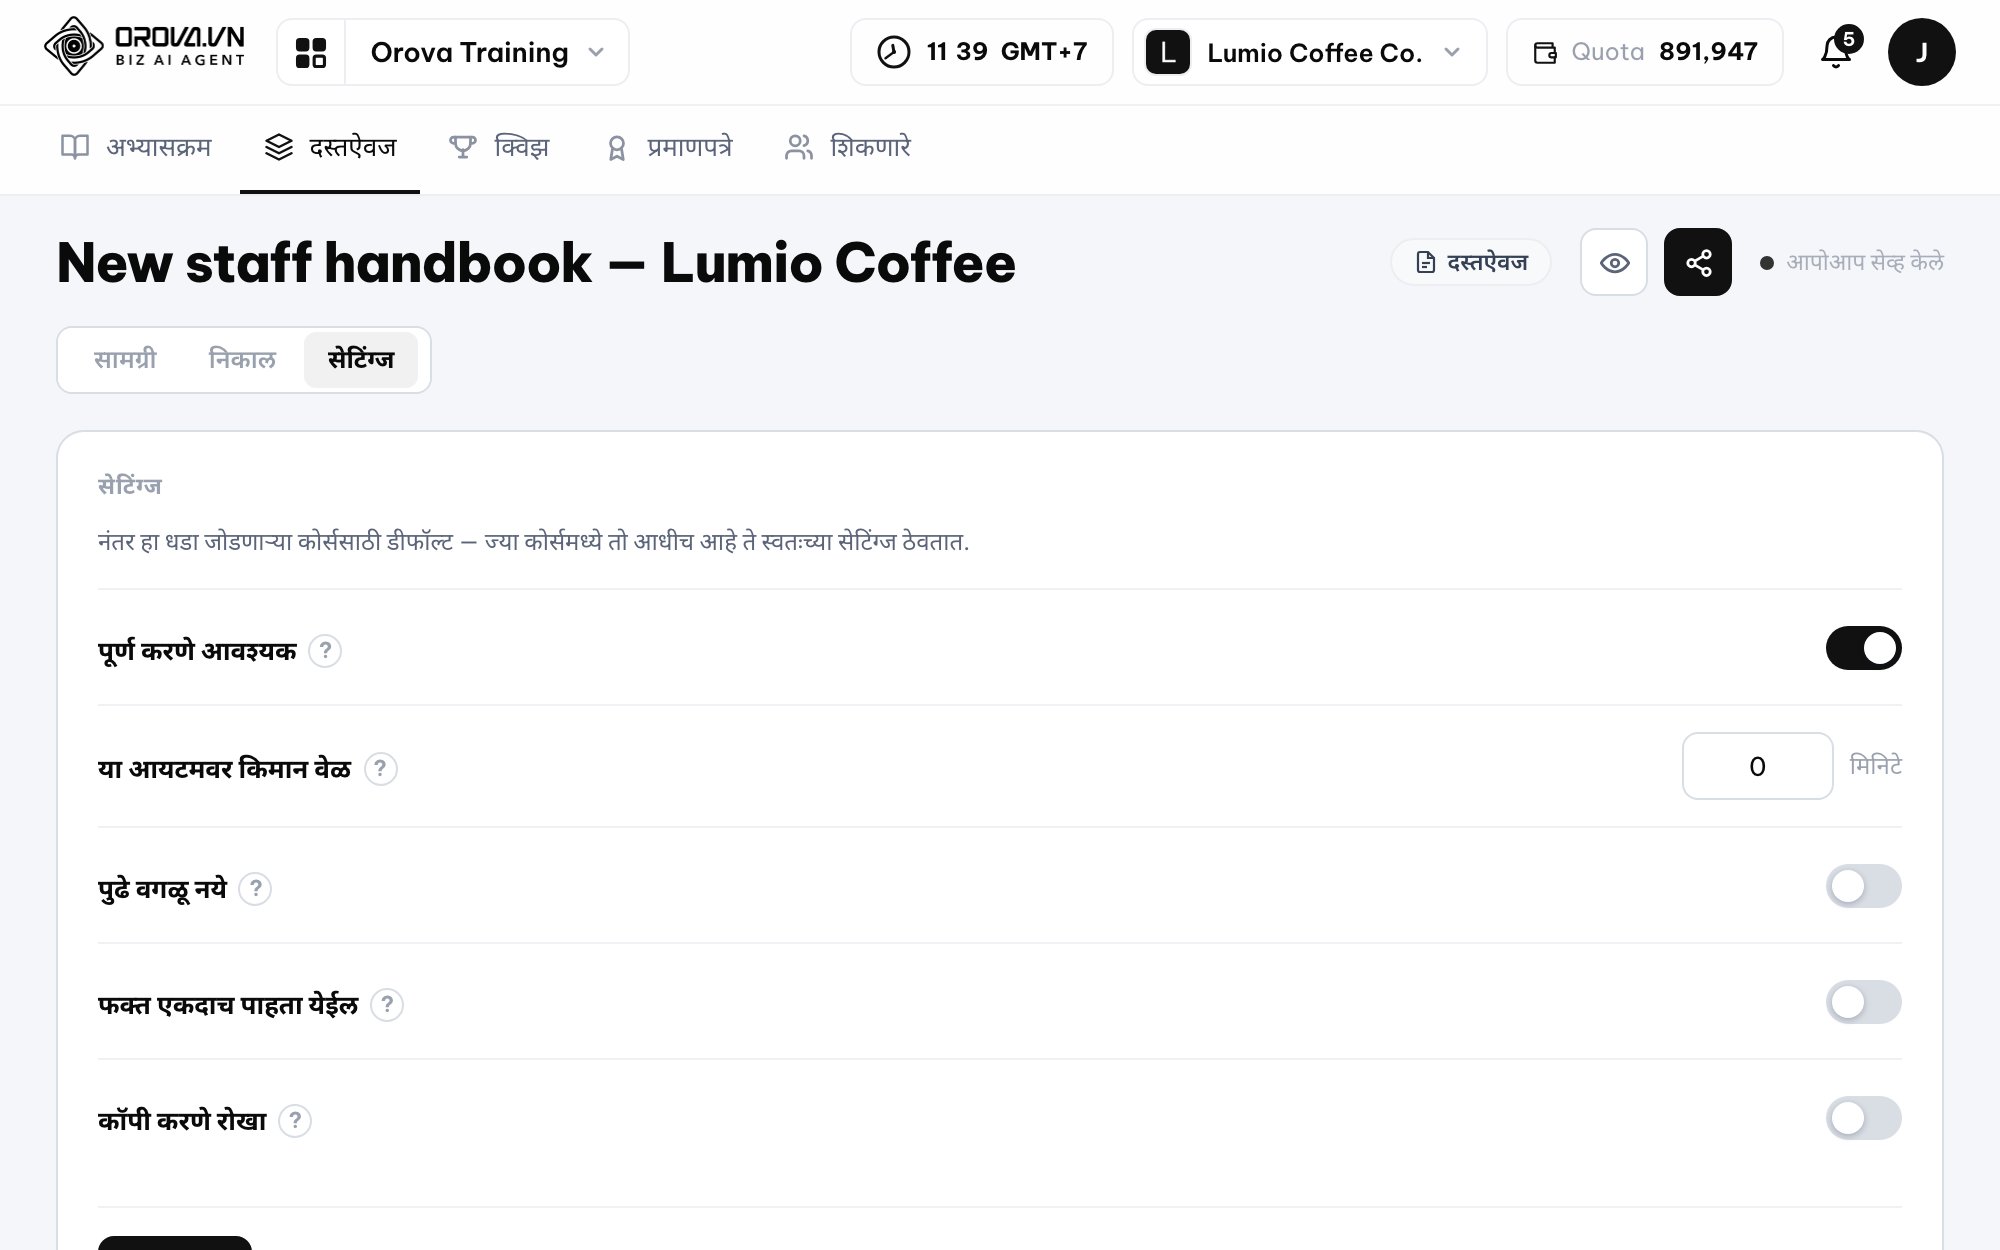Screen dimensions: 2000x1250
Task: Enable the 'पुढे वगळू नये' toggle
Action: pyautogui.click(x=1863, y=886)
